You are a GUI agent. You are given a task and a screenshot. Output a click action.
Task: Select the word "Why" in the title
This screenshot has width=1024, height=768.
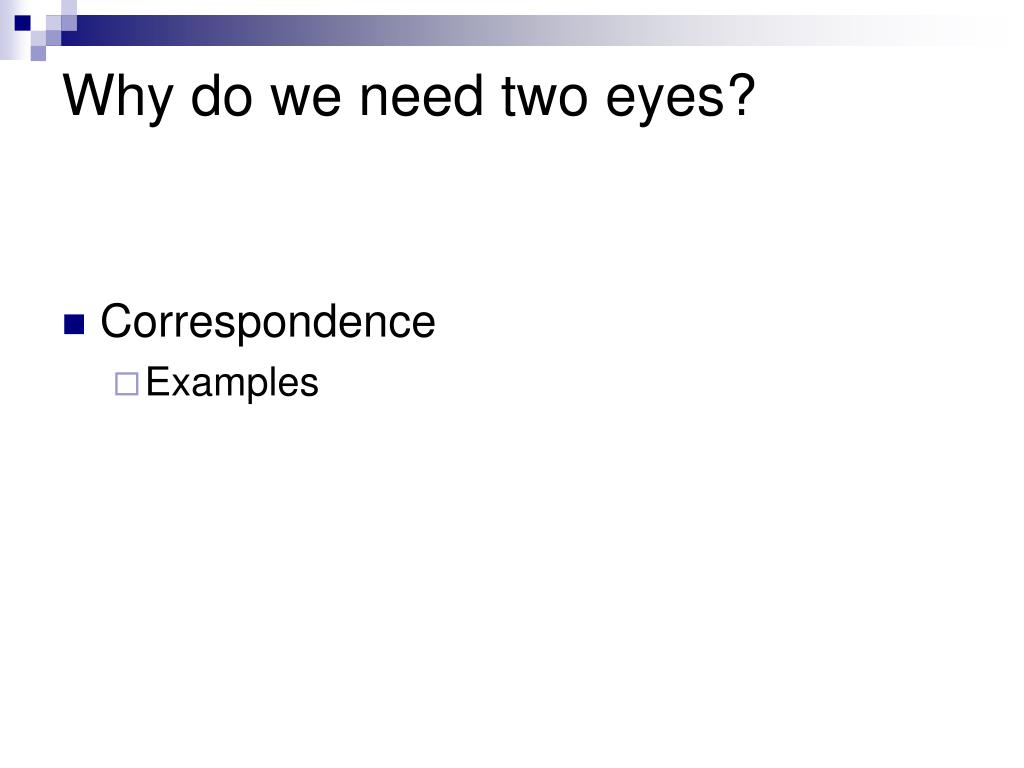point(118,97)
